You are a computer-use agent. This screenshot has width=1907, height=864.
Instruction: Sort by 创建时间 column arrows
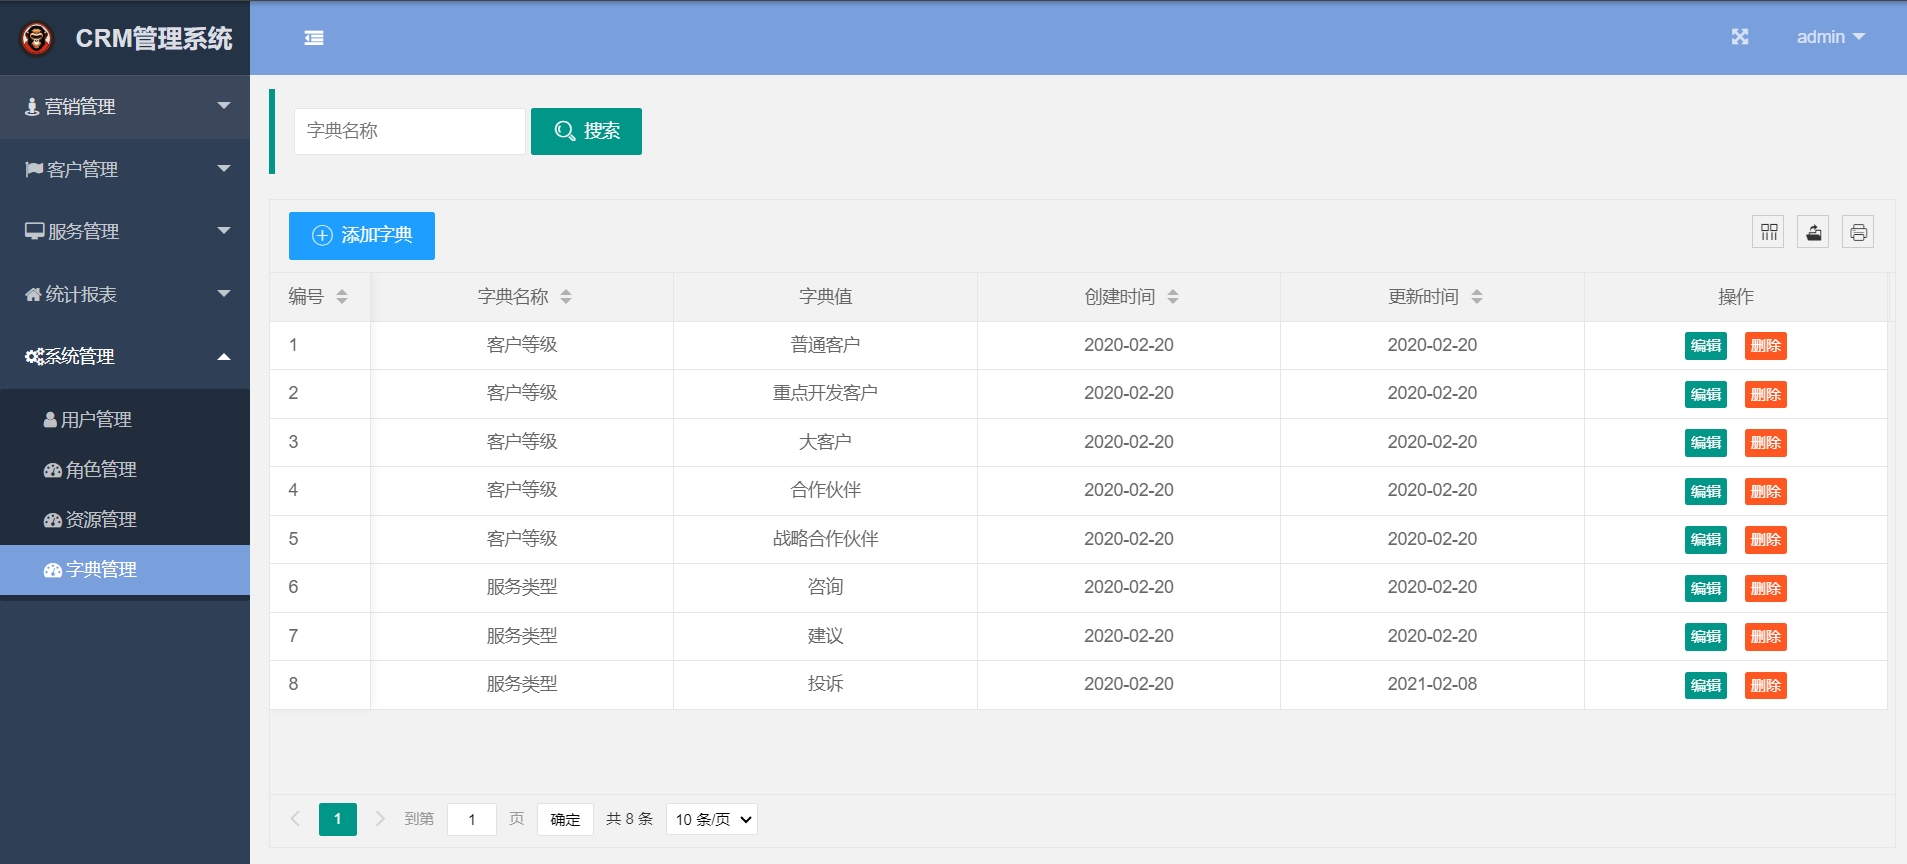click(1173, 297)
